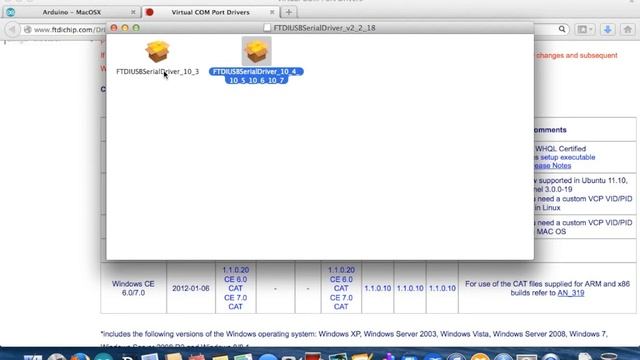Screen dimensions: 640x360
Task: Click the WHQL Certified comment text
Action: tap(560, 149)
